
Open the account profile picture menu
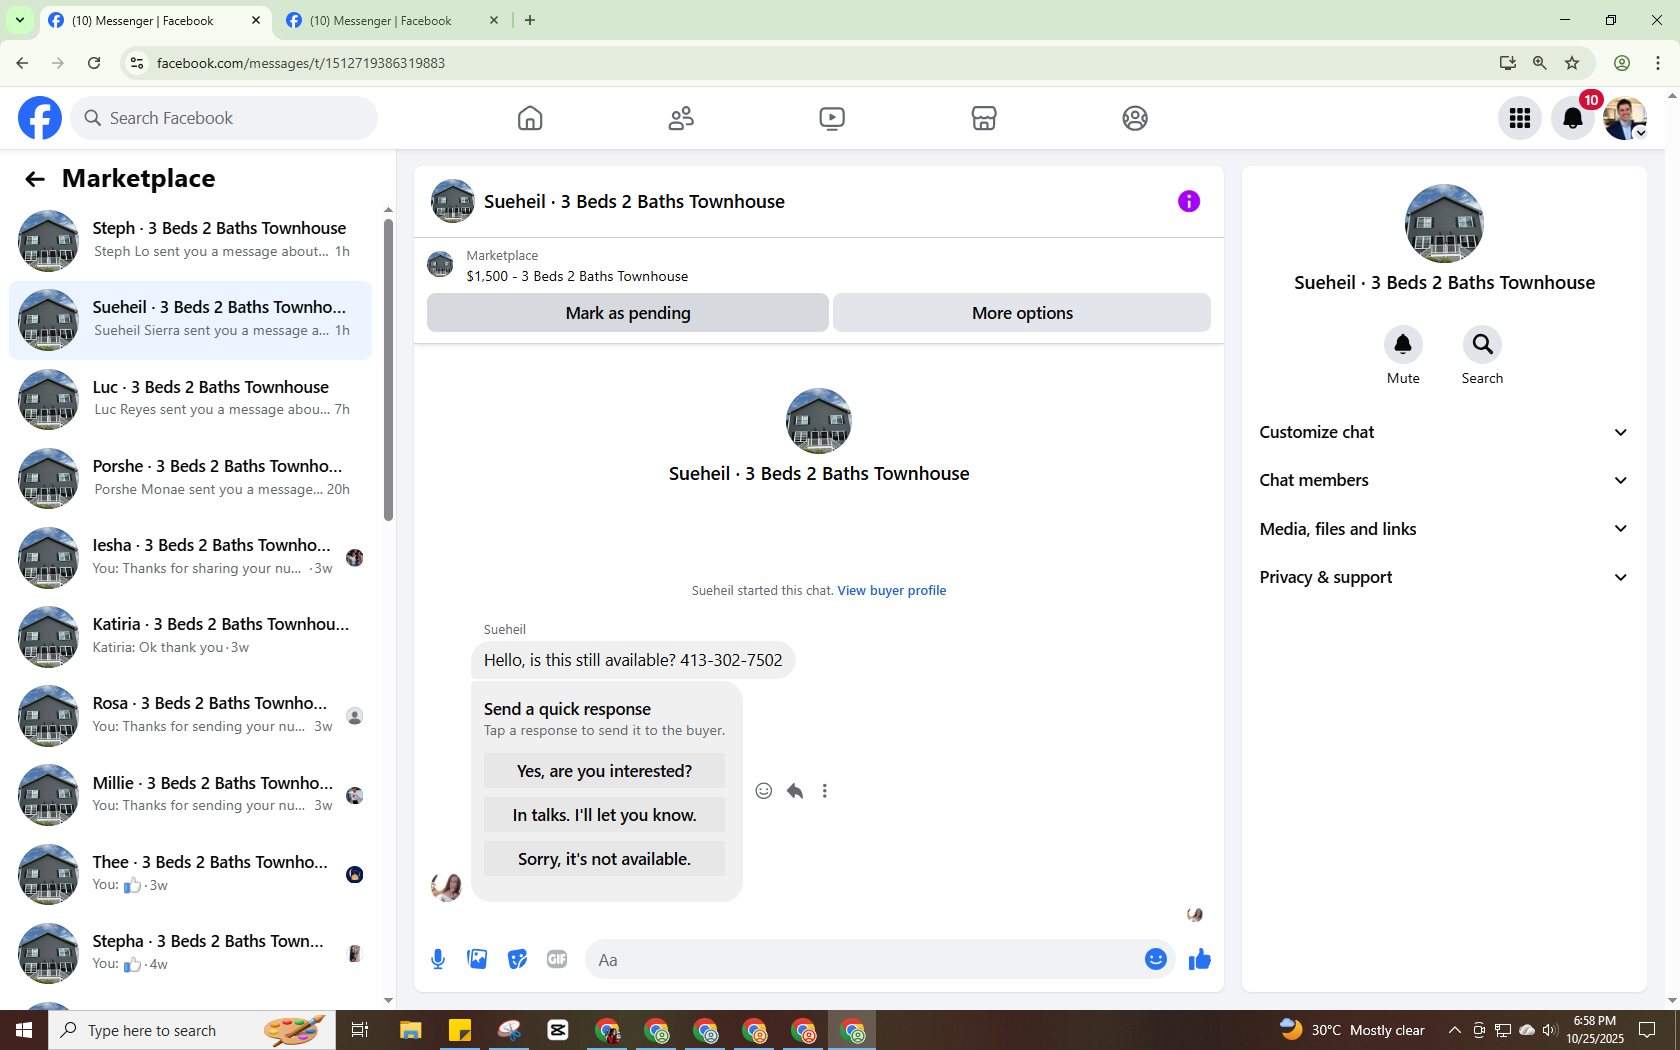click(x=1625, y=118)
